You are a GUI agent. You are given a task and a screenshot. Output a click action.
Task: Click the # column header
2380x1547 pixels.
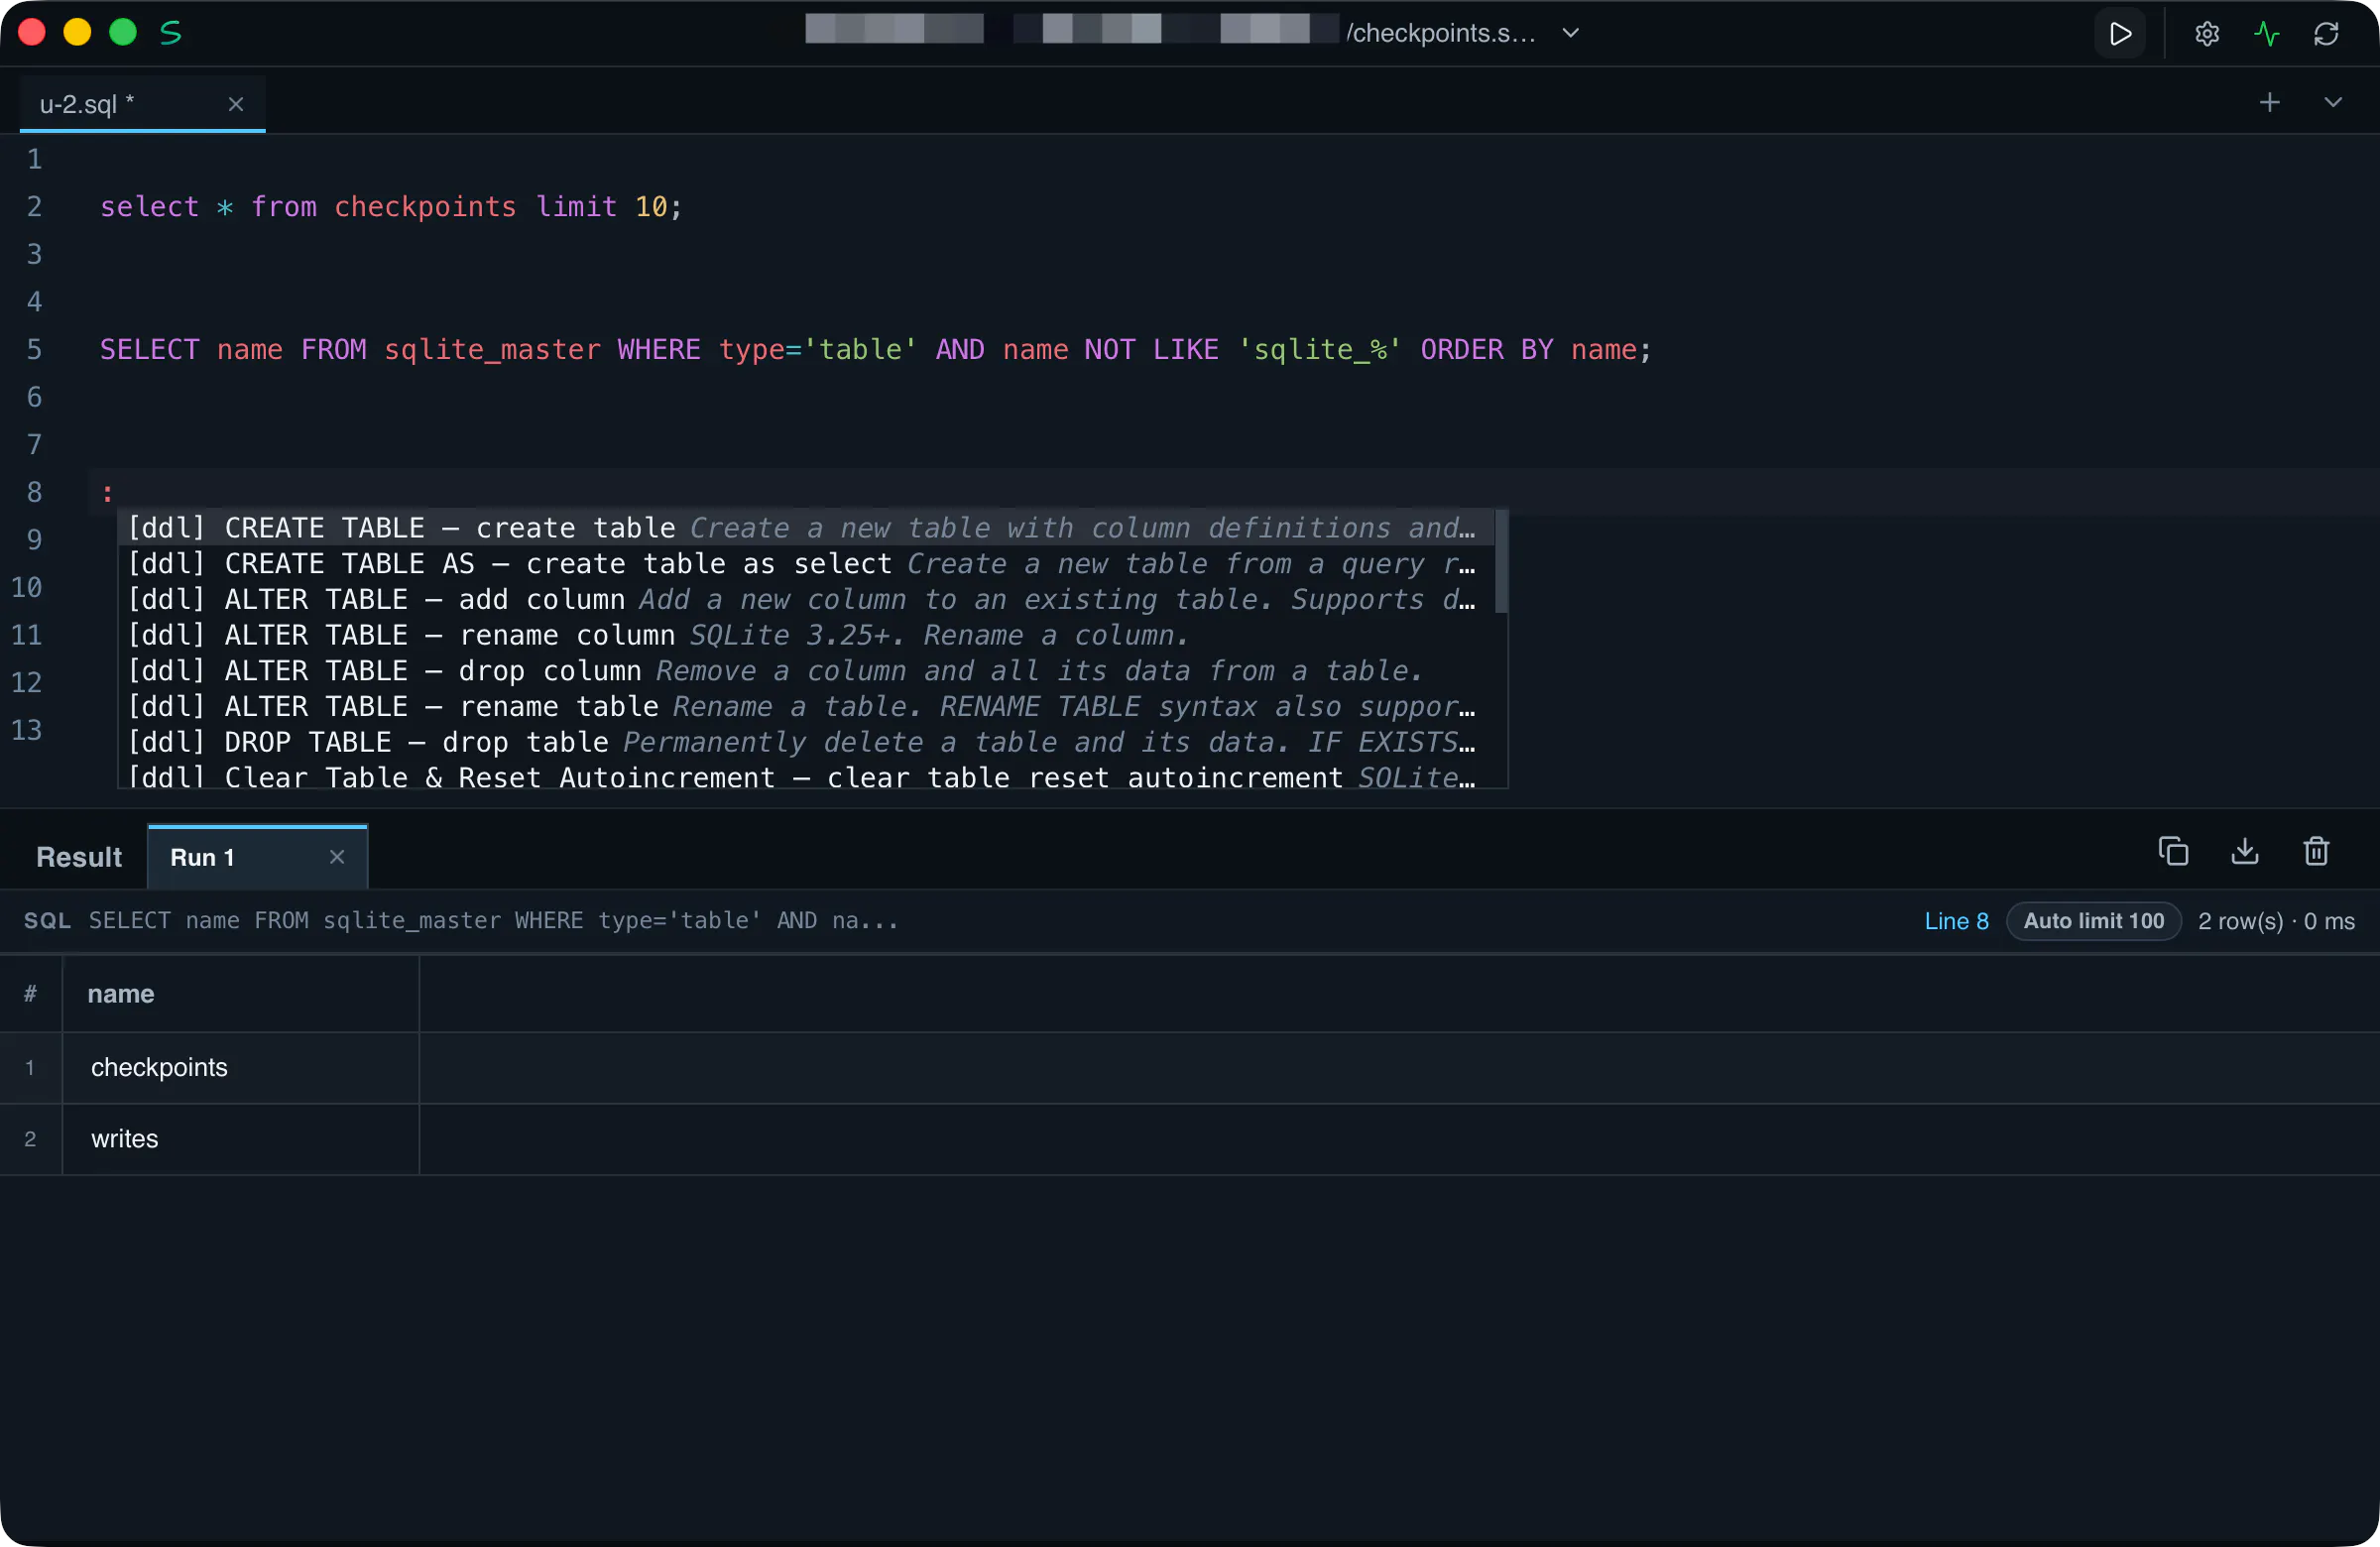pyautogui.click(x=31, y=994)
